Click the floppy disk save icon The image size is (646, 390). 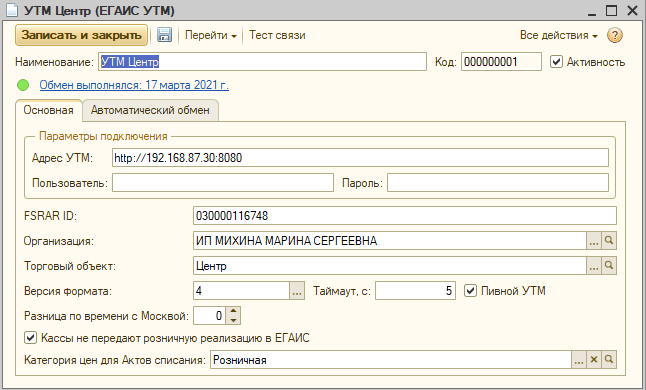tap(164, 35)
